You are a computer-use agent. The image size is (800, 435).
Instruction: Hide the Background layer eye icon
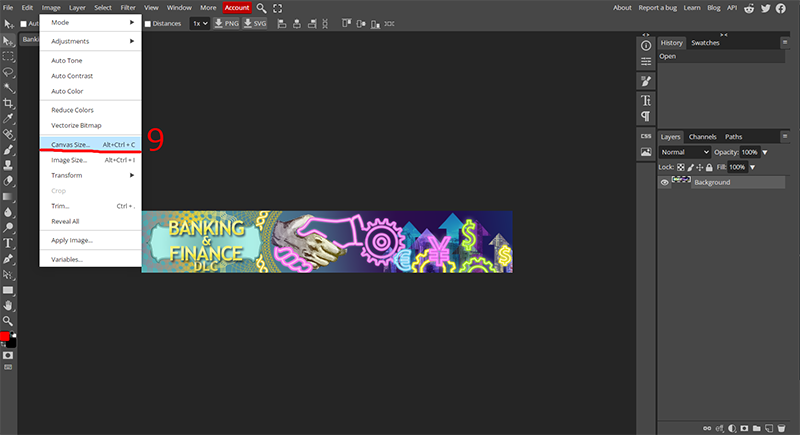coord(664,183)
